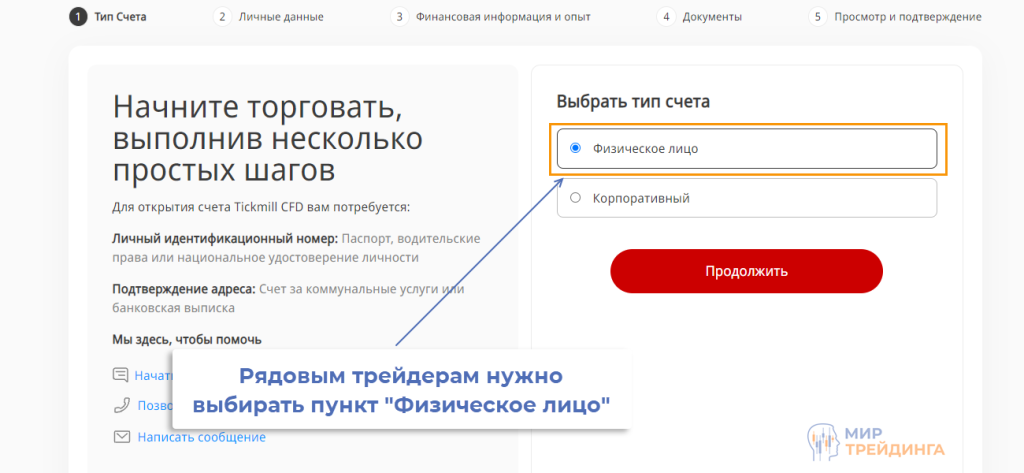Open the "Написать сообщение" link
The height and width of the screenshot is (473, 1024).
(201, 437)
